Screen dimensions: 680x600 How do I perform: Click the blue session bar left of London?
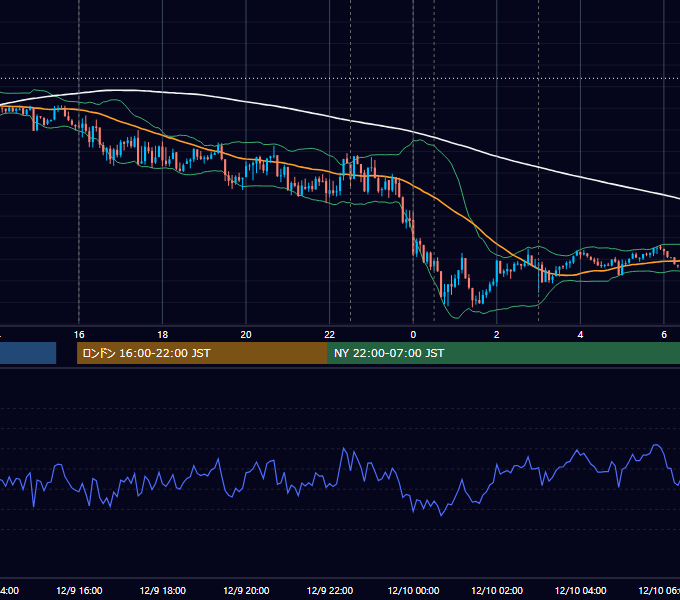click(x=28, y=353)
